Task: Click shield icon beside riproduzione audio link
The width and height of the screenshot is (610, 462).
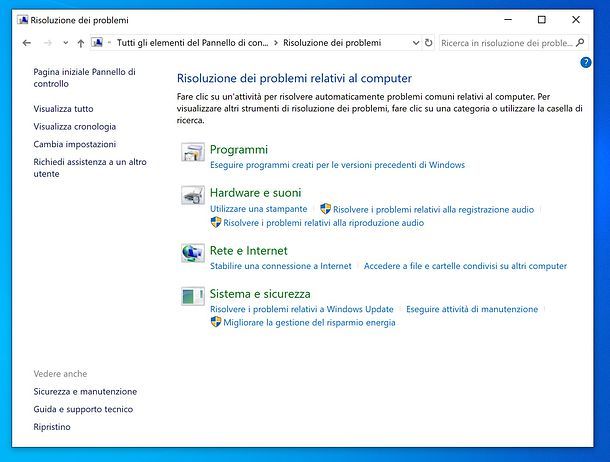Action: point(216,222)
